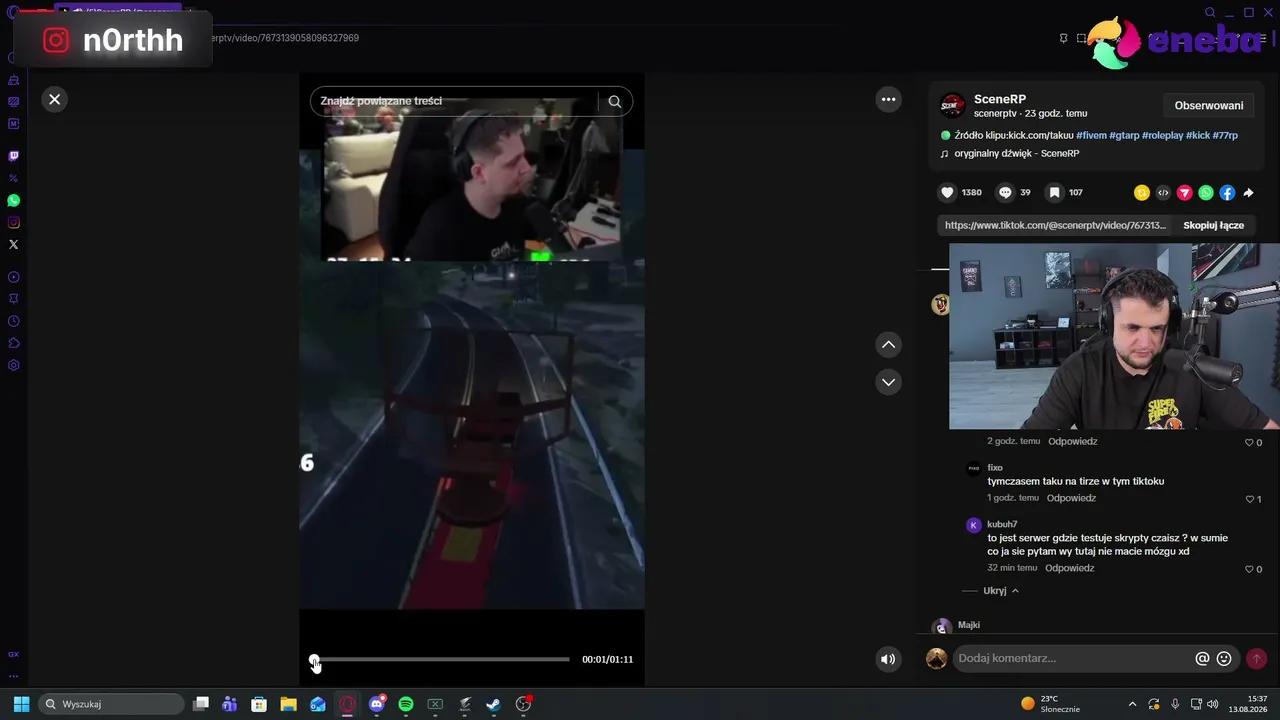The image size is (1280, 720).
Task: Toggle the Obserwowani follow button
Action: pyautogui.click(x=1209, y=105)
